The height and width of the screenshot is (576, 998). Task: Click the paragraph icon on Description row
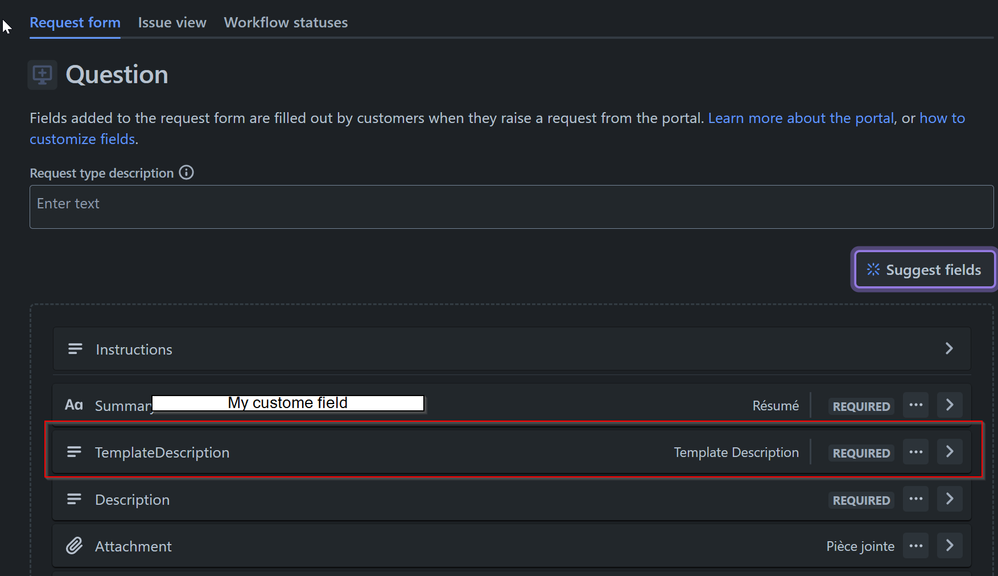[74, 499]
